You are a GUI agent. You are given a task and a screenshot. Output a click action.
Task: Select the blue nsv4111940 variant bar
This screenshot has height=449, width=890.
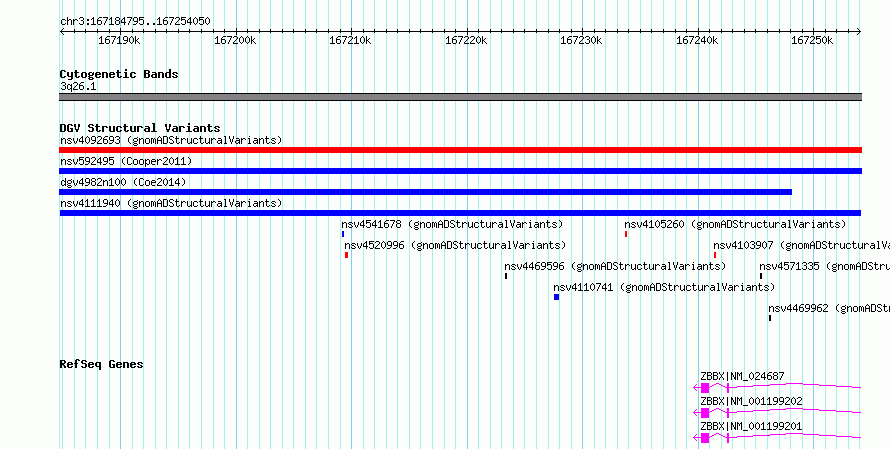(x=460, y=213)
